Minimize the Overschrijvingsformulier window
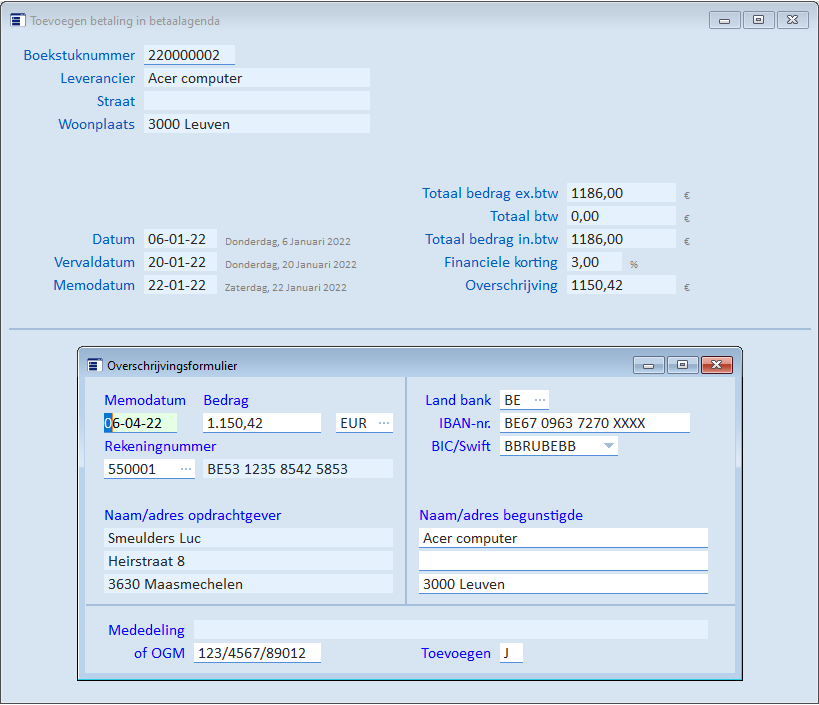This screenshot has width=819, height=705. (x=649, y=366)
